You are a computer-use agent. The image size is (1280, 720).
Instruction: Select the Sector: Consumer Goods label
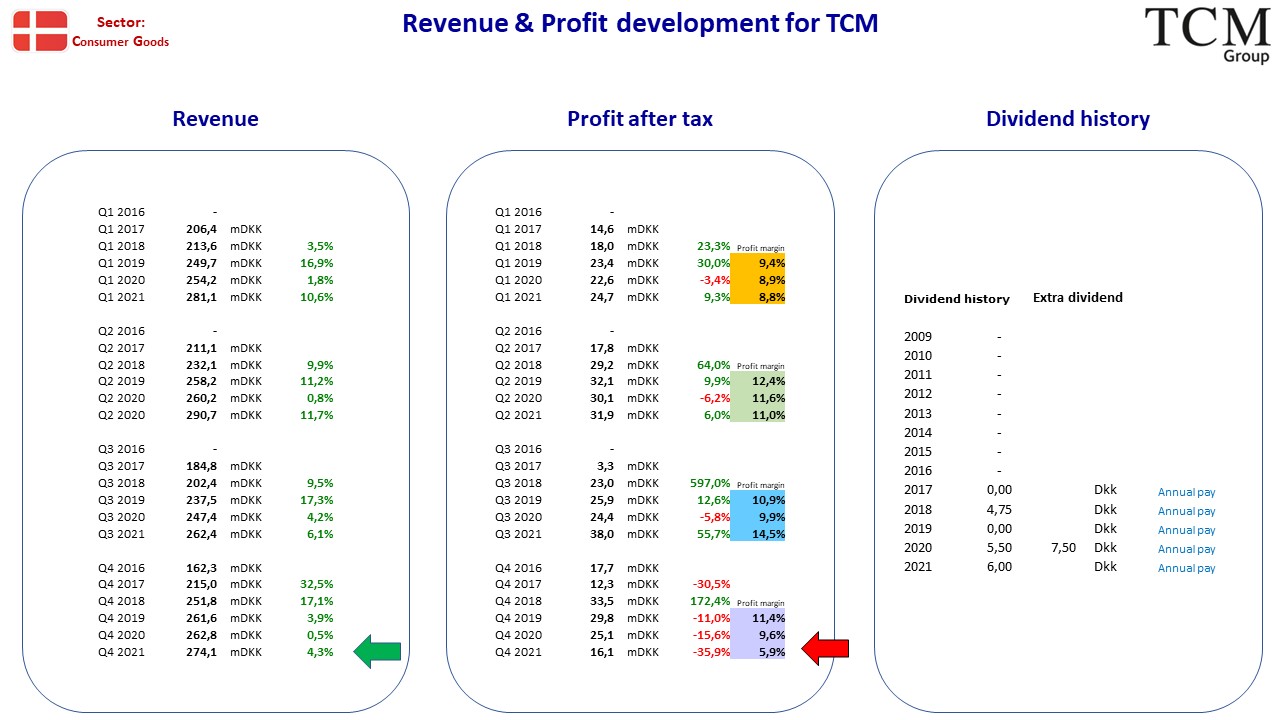[121, 32]
